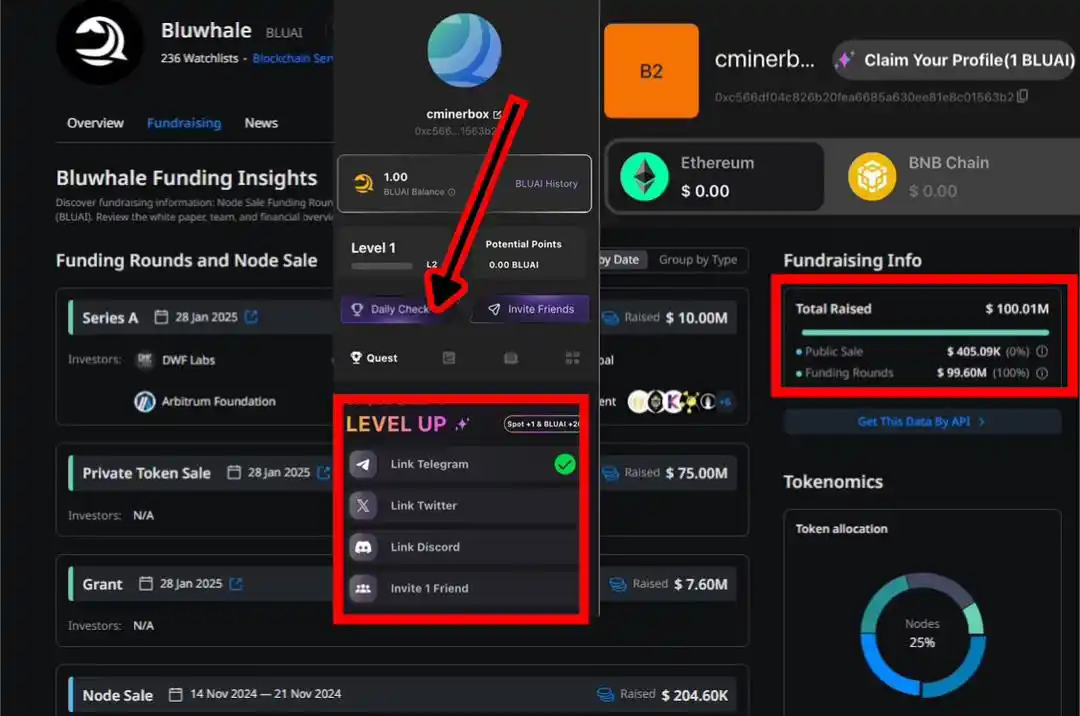This screenshot has height=716, width=1080.
Task: Open BLUAI History
Action: pos(546,184)
